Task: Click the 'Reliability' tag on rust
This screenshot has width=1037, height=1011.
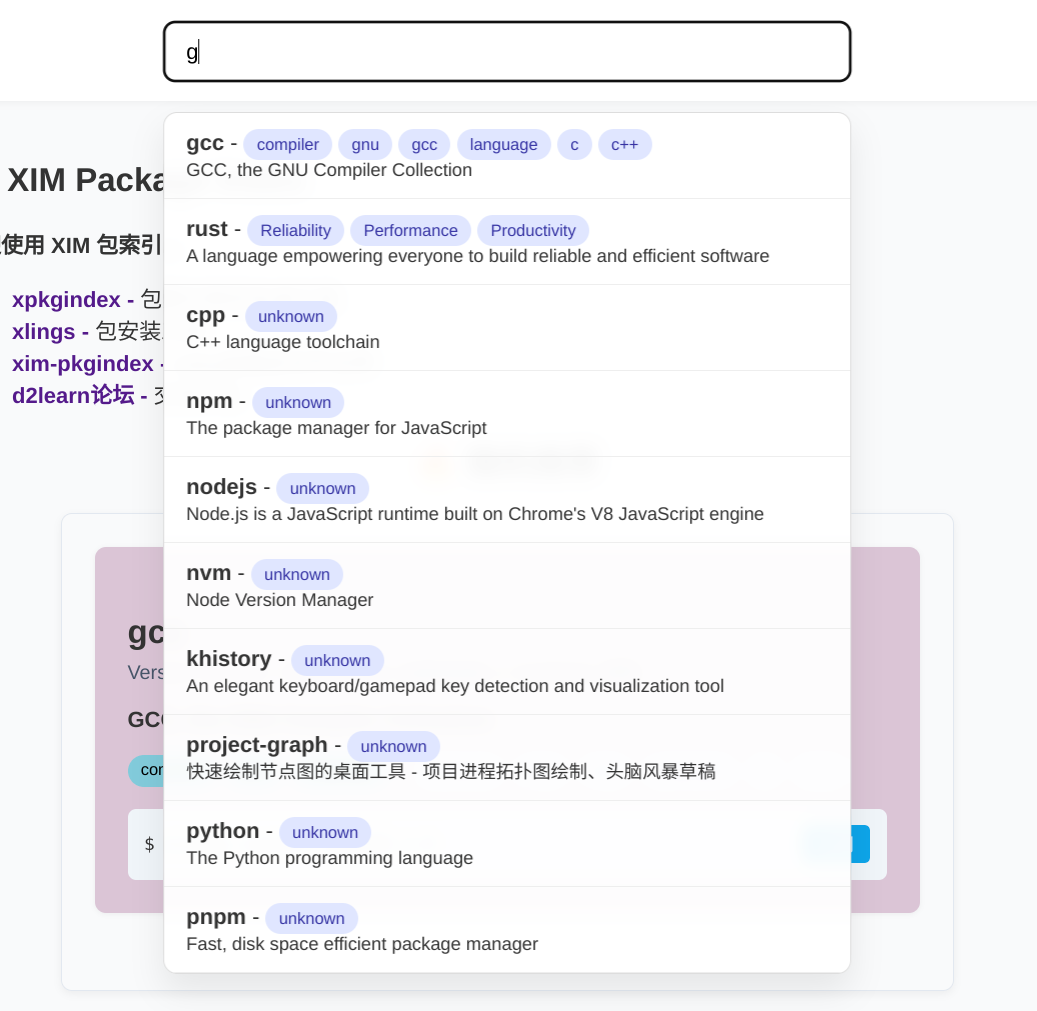Action: coord(296,230)
